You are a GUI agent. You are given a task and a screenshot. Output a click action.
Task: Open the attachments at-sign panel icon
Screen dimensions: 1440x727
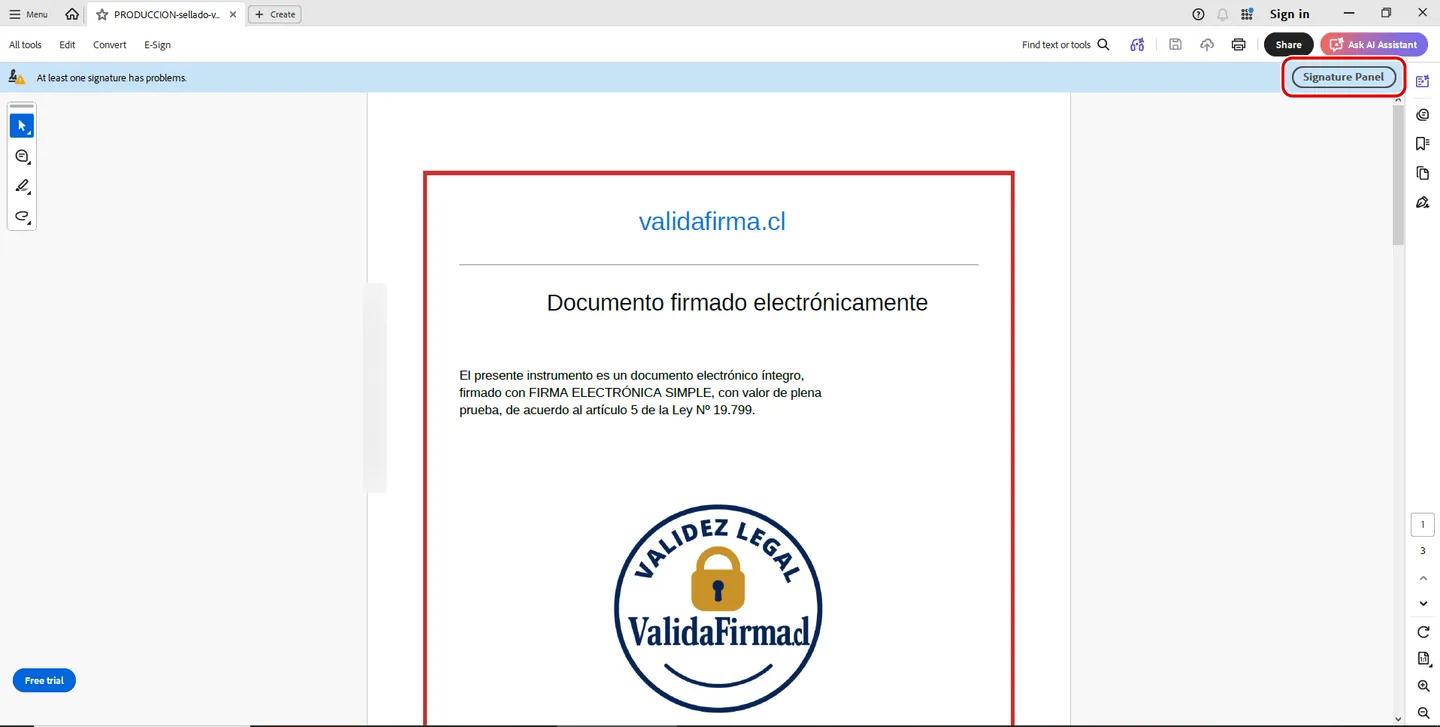[1423, 115]
